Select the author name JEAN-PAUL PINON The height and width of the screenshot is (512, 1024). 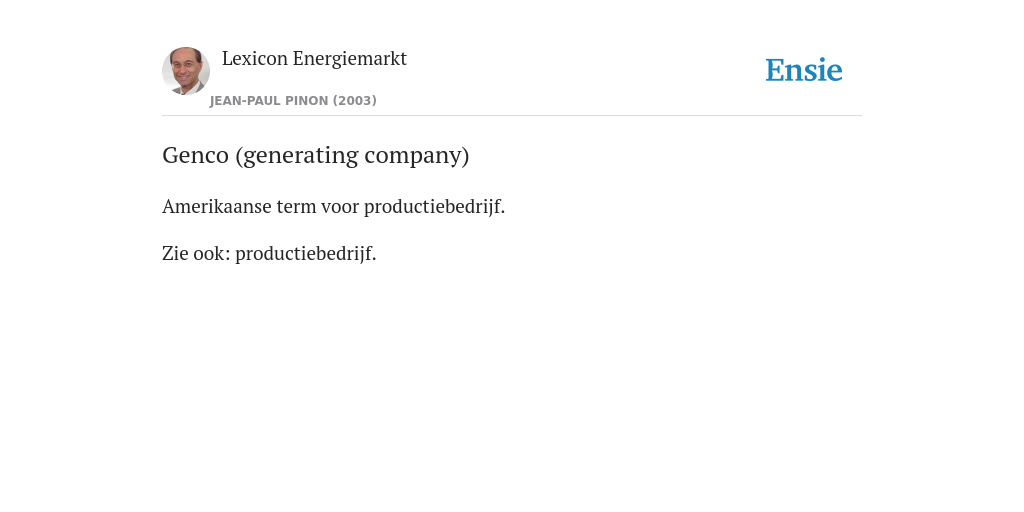tap(269, 101)
